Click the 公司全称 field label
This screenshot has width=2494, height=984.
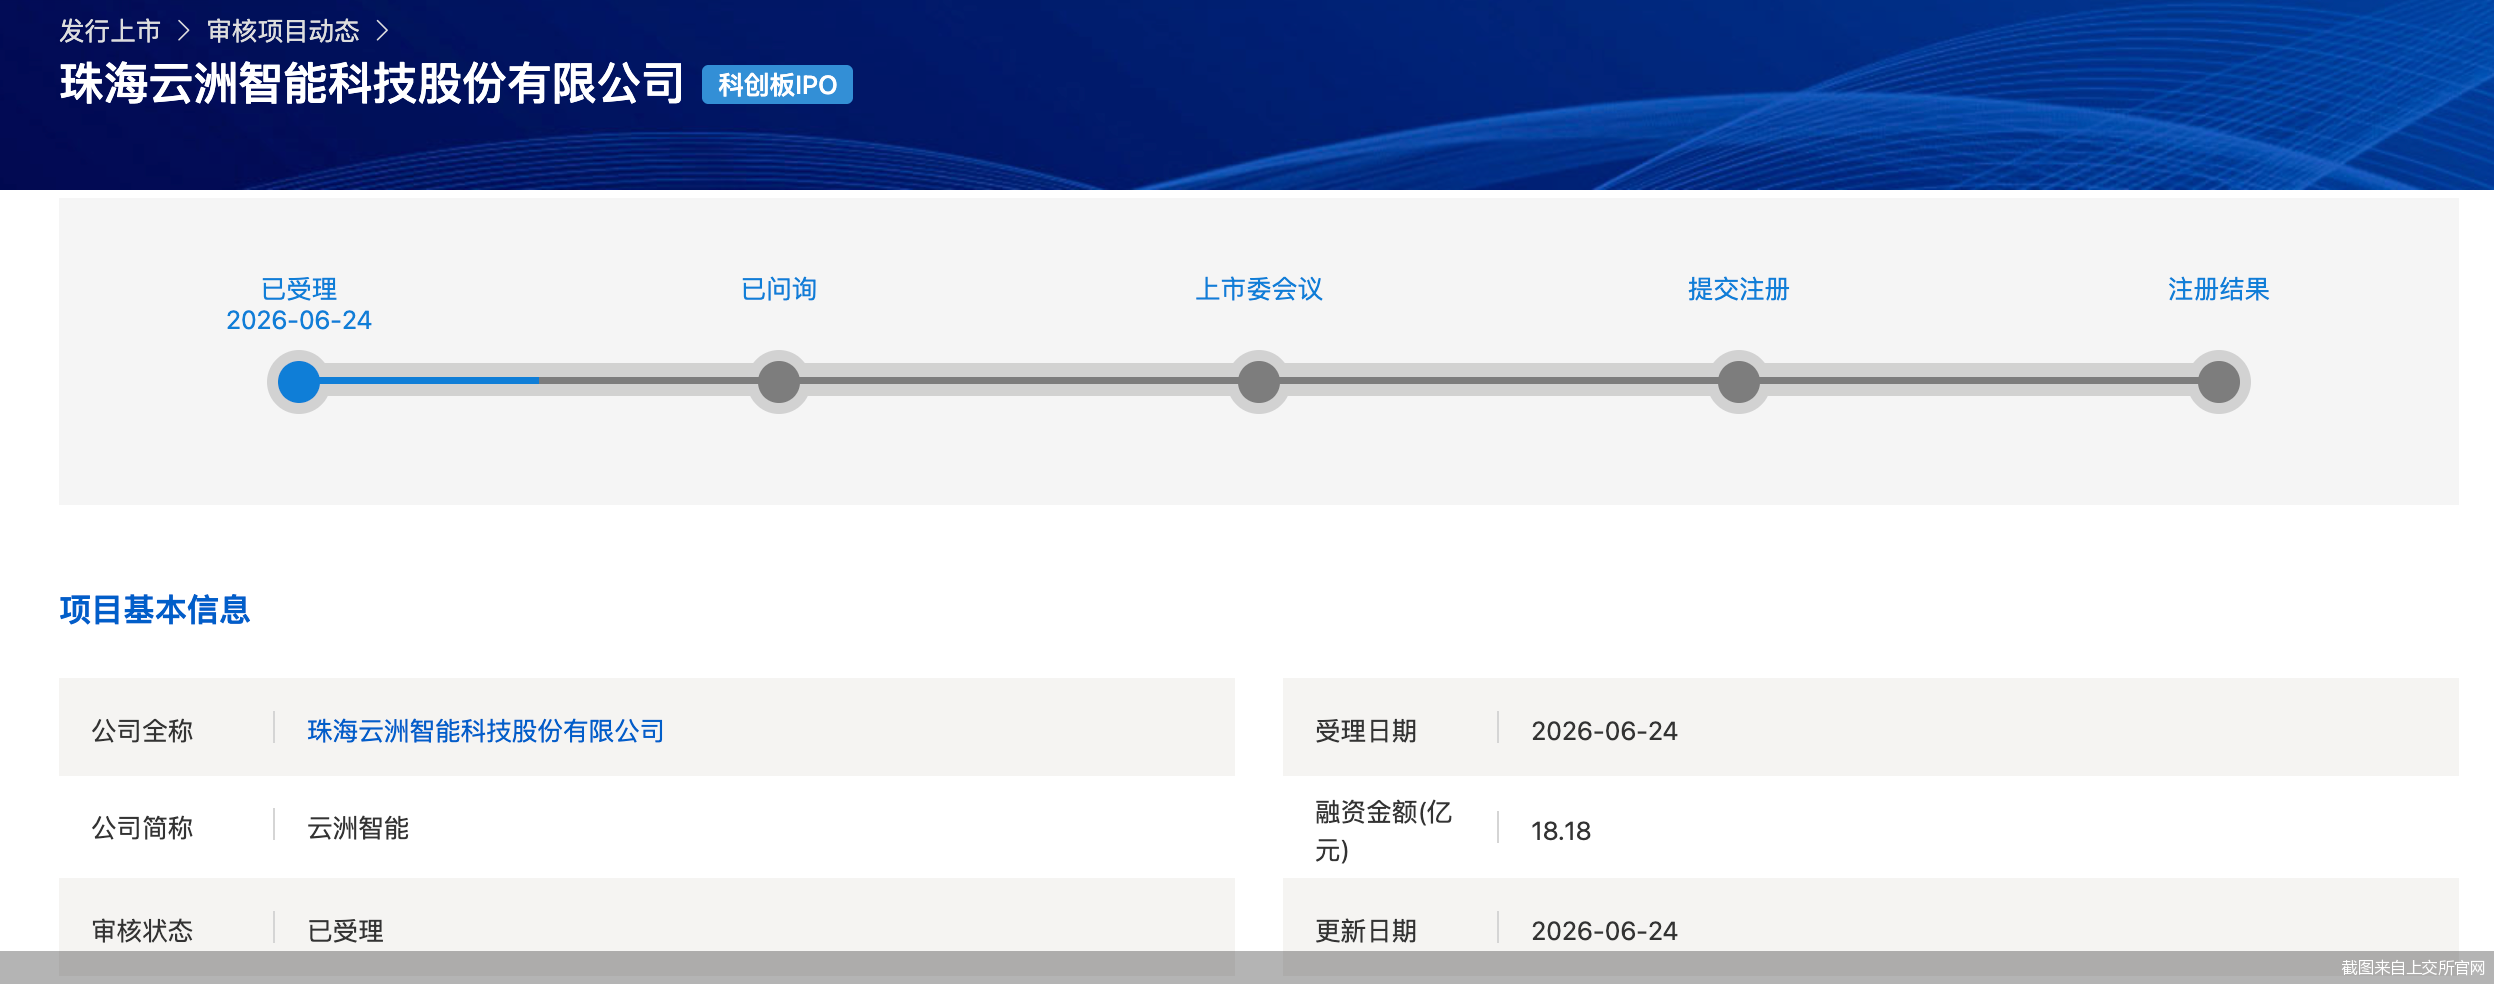pos(142,731)
